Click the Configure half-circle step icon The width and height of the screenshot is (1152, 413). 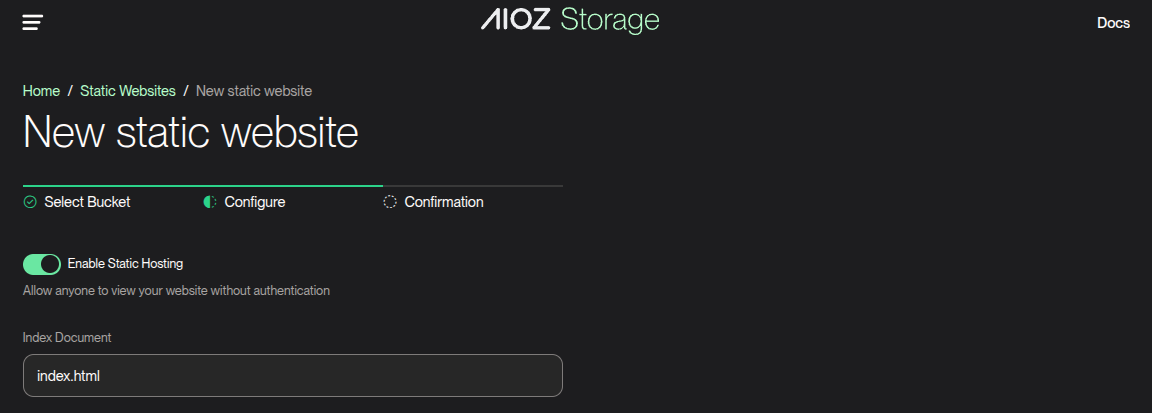[x=210, y=202]
